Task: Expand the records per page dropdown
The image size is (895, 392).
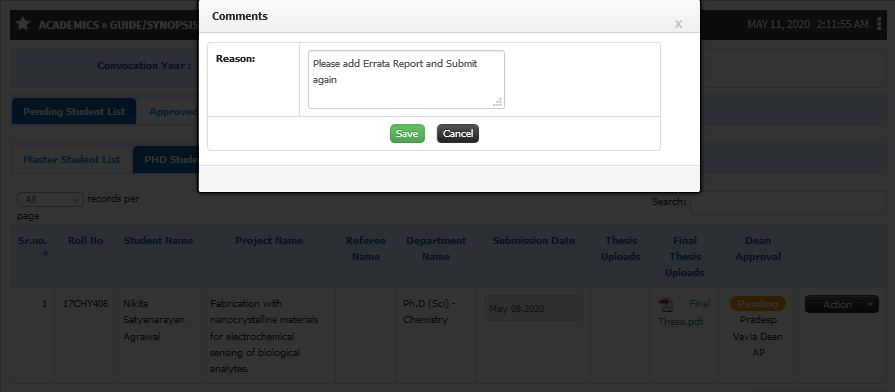Action: point(50,200)
